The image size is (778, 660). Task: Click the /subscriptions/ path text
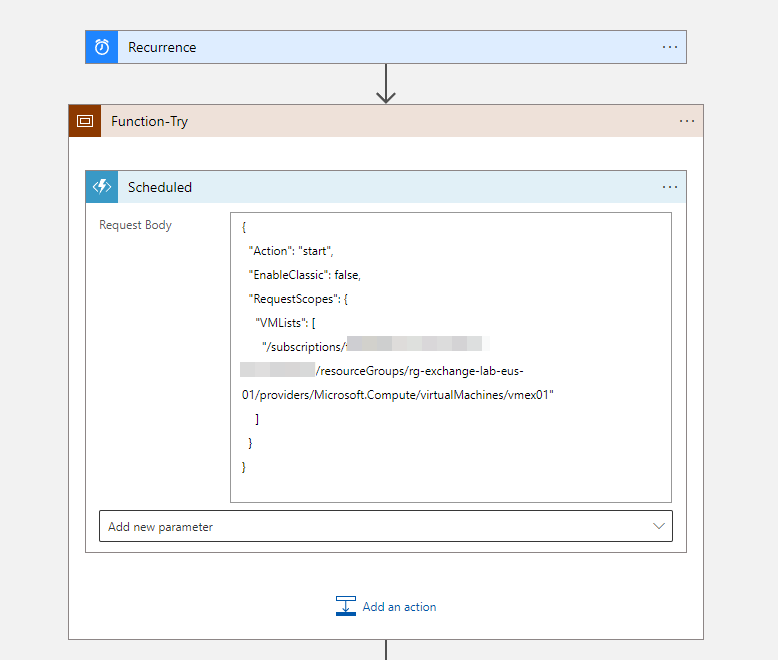point(304,347)
